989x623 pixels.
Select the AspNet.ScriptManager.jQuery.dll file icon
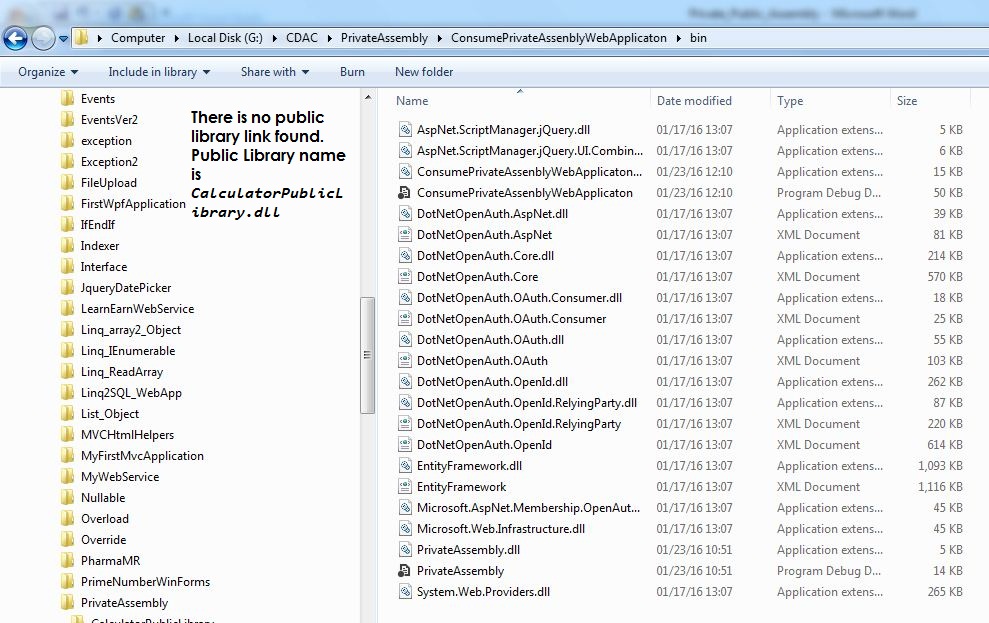coord(404,130)
